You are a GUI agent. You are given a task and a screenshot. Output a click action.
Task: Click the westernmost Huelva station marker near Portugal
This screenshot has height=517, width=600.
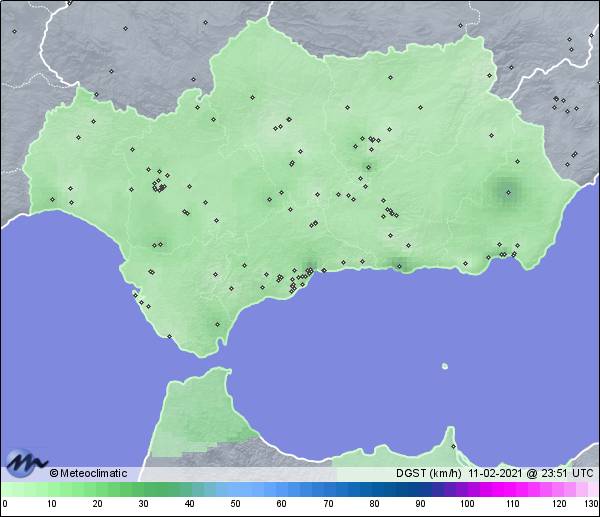[x=52, y=199]
